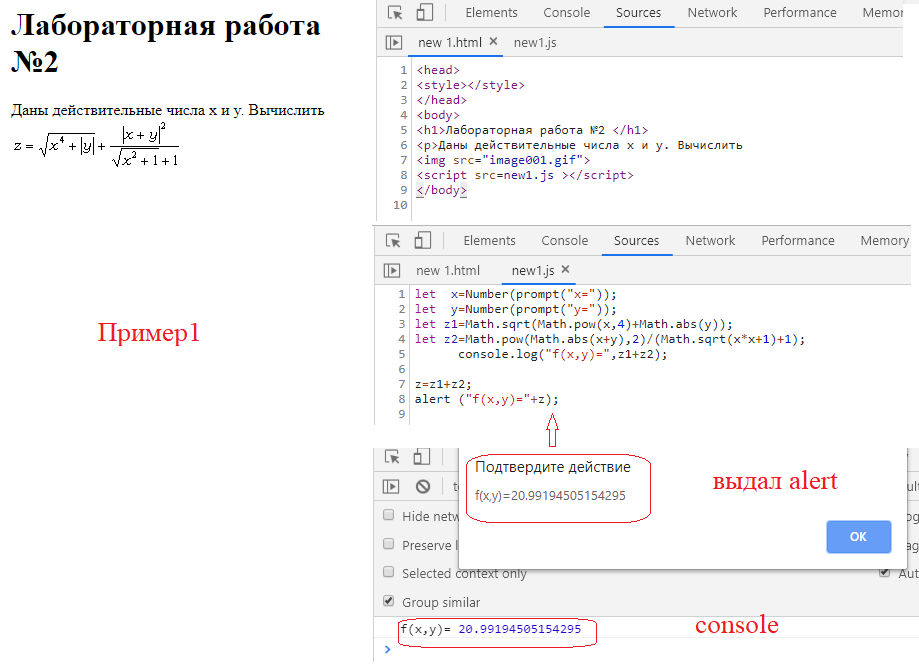Toggle device toolbar icon above the HTML source panel
This screenshot has width=919, height=665.
[424, 13]
